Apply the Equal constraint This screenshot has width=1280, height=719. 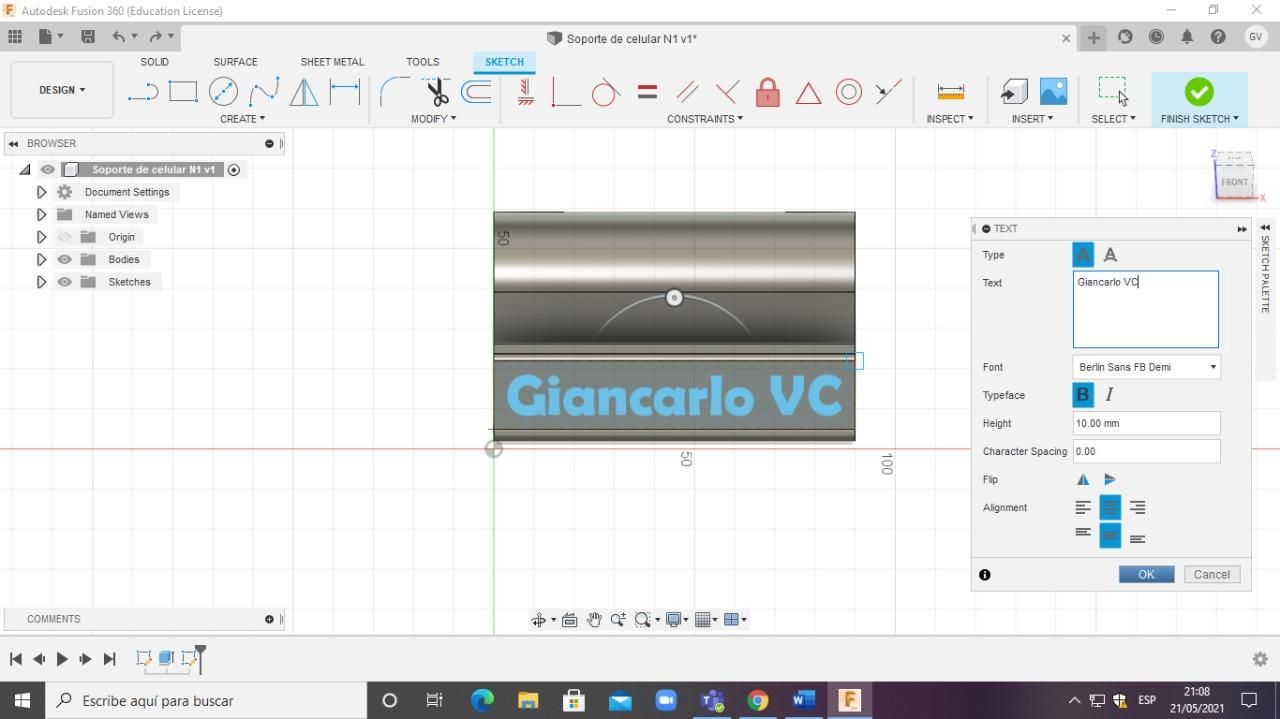(x=647, y=92)
